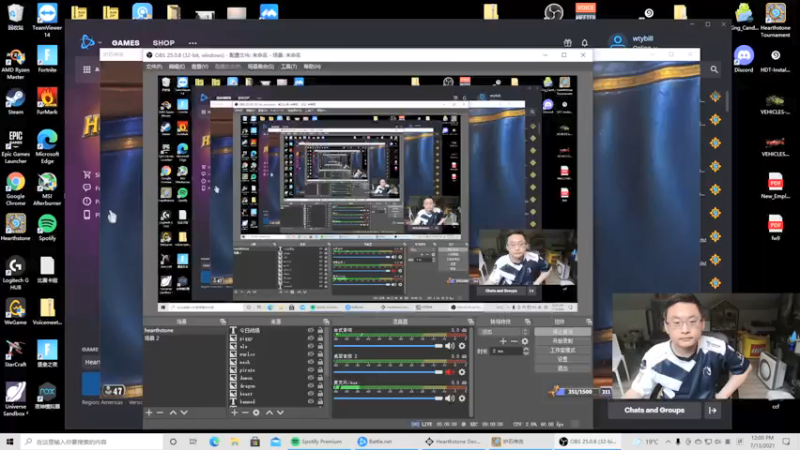Collapse Chats and Groups panel arrow
The width and height of the screenshot is (800, 450).
click(713, 410)
